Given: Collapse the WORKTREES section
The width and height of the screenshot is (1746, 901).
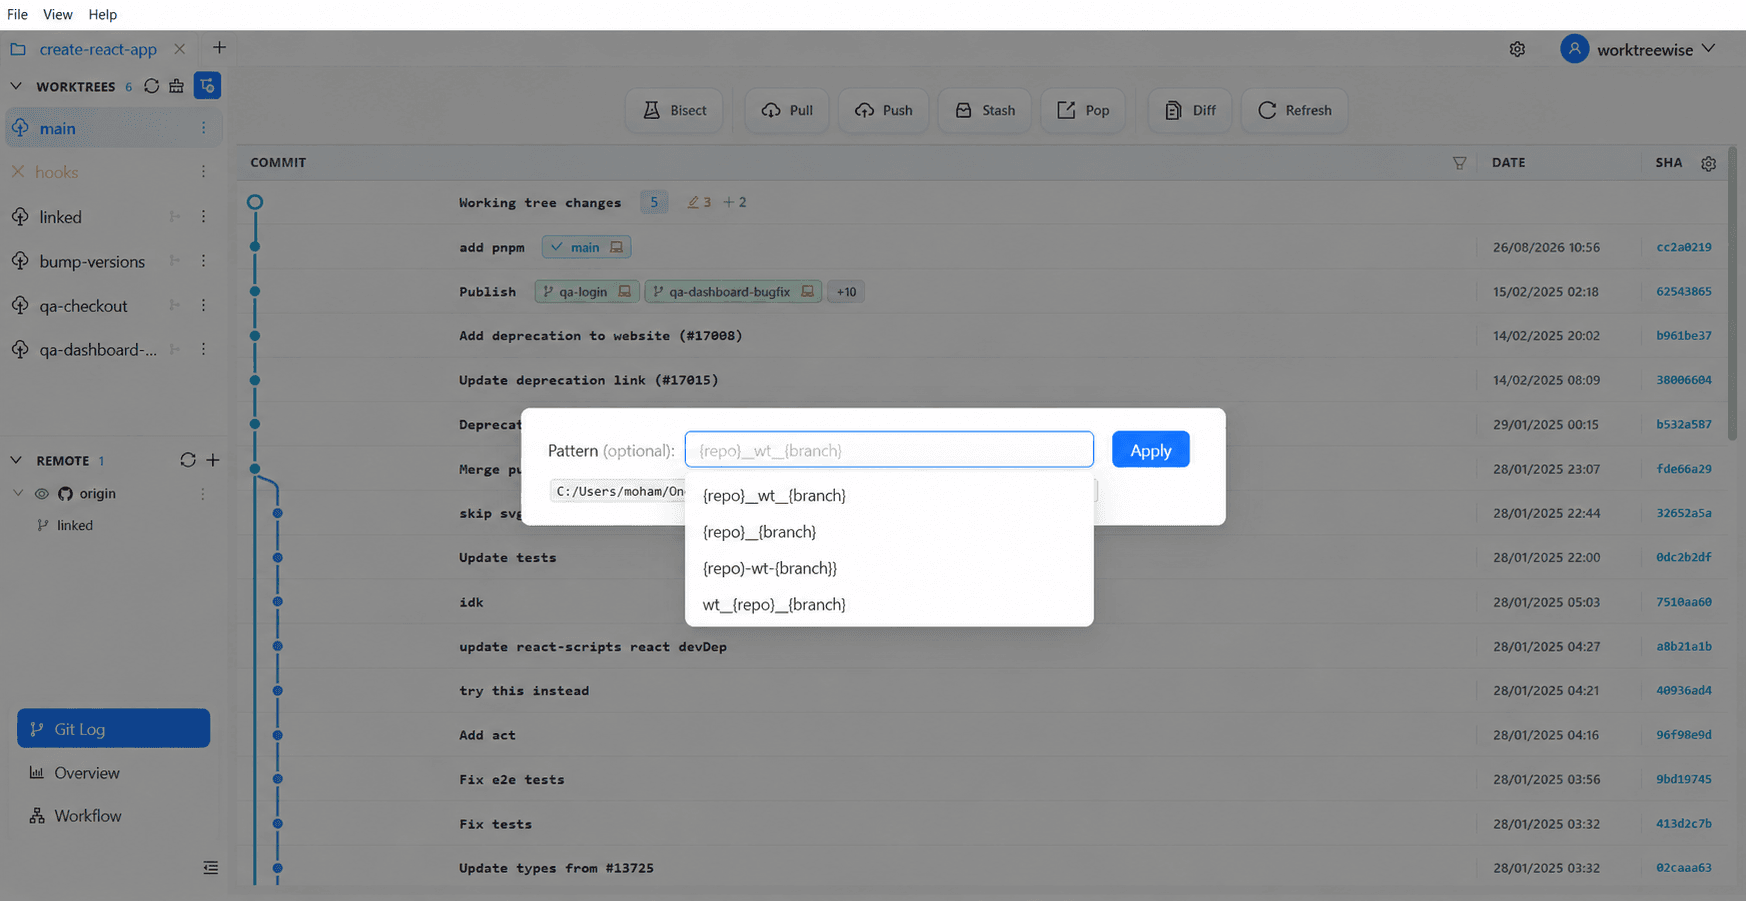Looking at the screenshot, I should (x=16, y=86).
